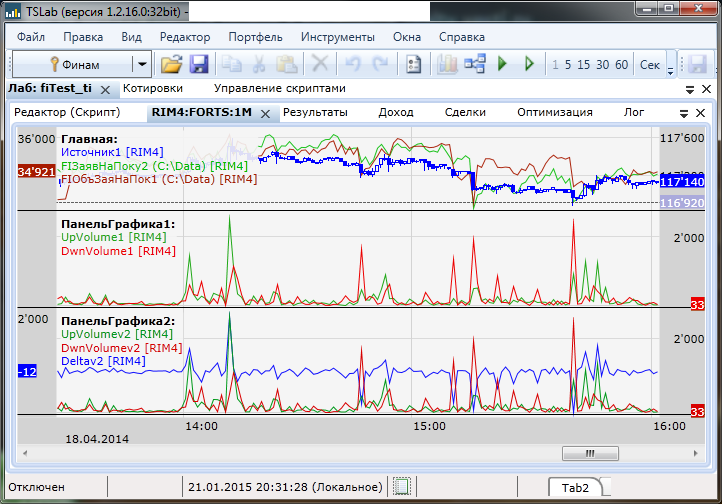Open the inner tab list dropdown arrow
This screenshot has width=722, height=504.
tap(685, 113)
